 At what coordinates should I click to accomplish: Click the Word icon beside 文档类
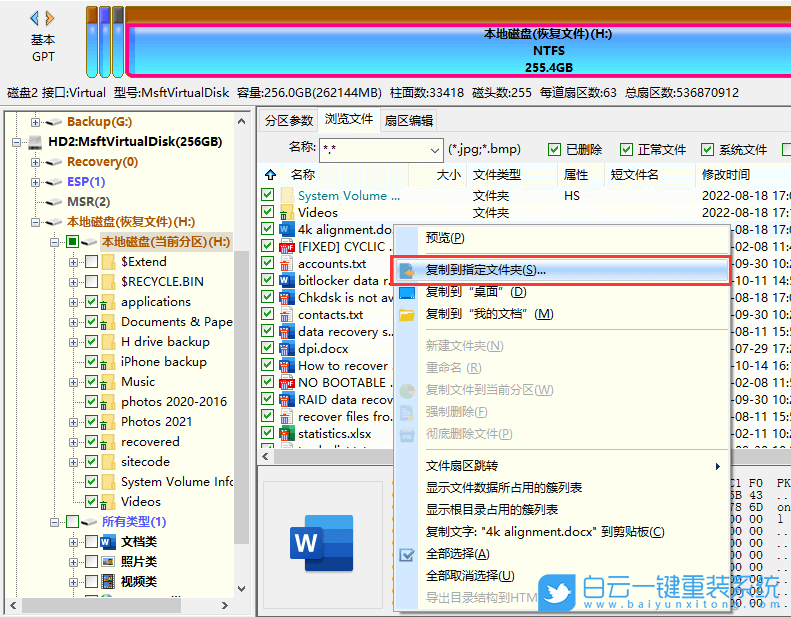(107, 542)
